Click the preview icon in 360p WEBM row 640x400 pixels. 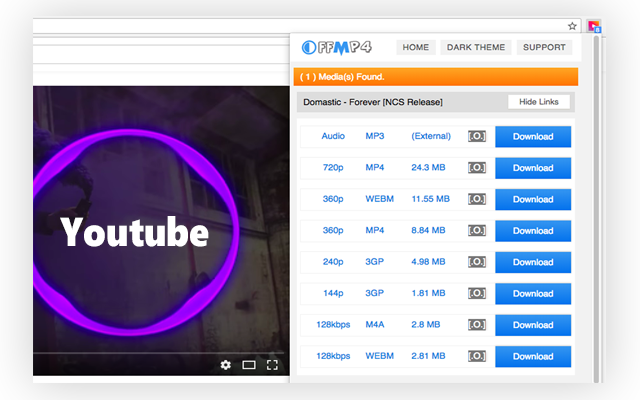477,199
